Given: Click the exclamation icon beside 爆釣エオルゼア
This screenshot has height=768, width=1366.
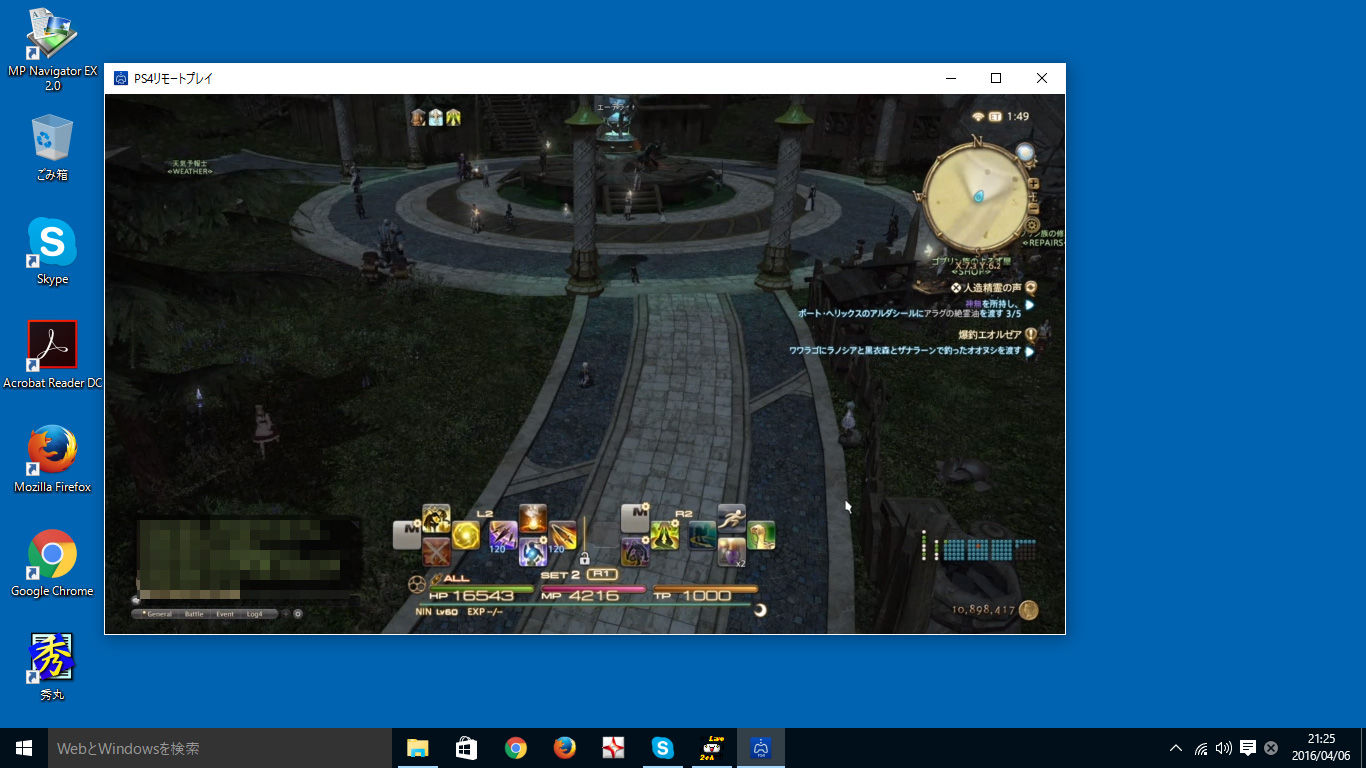Looking at the screenshot, I should pos(1031,335).
